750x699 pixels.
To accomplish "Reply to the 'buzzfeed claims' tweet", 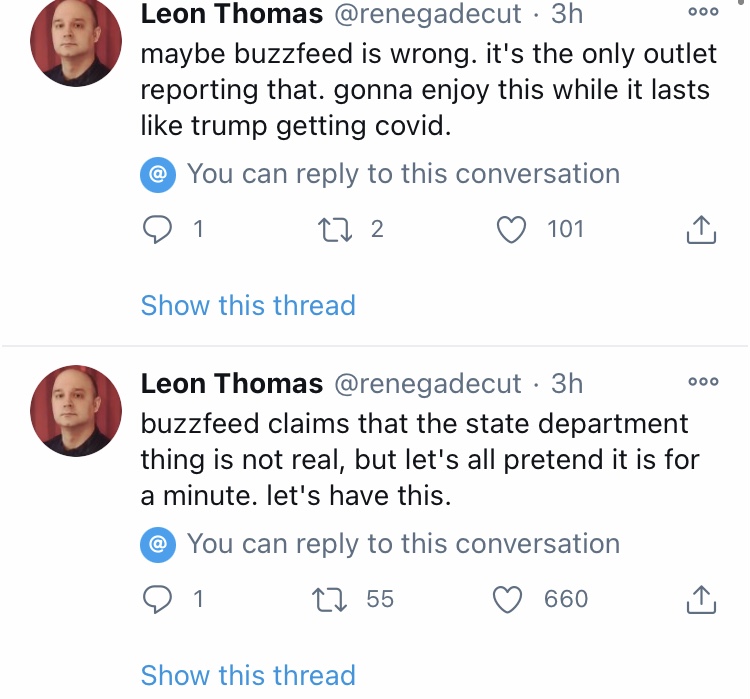I will pos(157,599).
